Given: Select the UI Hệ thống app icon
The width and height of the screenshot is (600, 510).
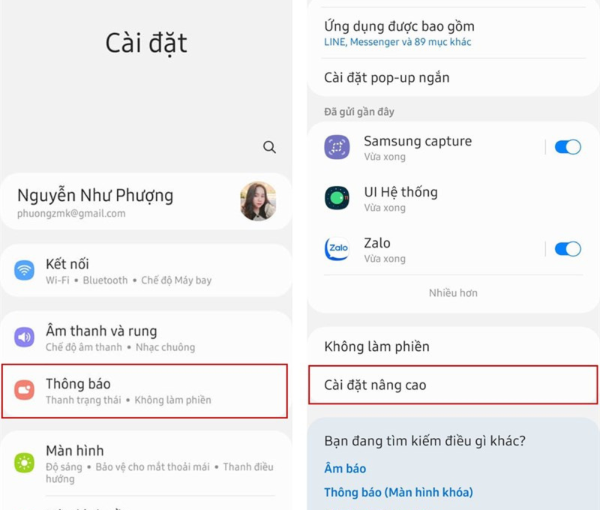Looking at the screenshot, I should click(337, 198).
